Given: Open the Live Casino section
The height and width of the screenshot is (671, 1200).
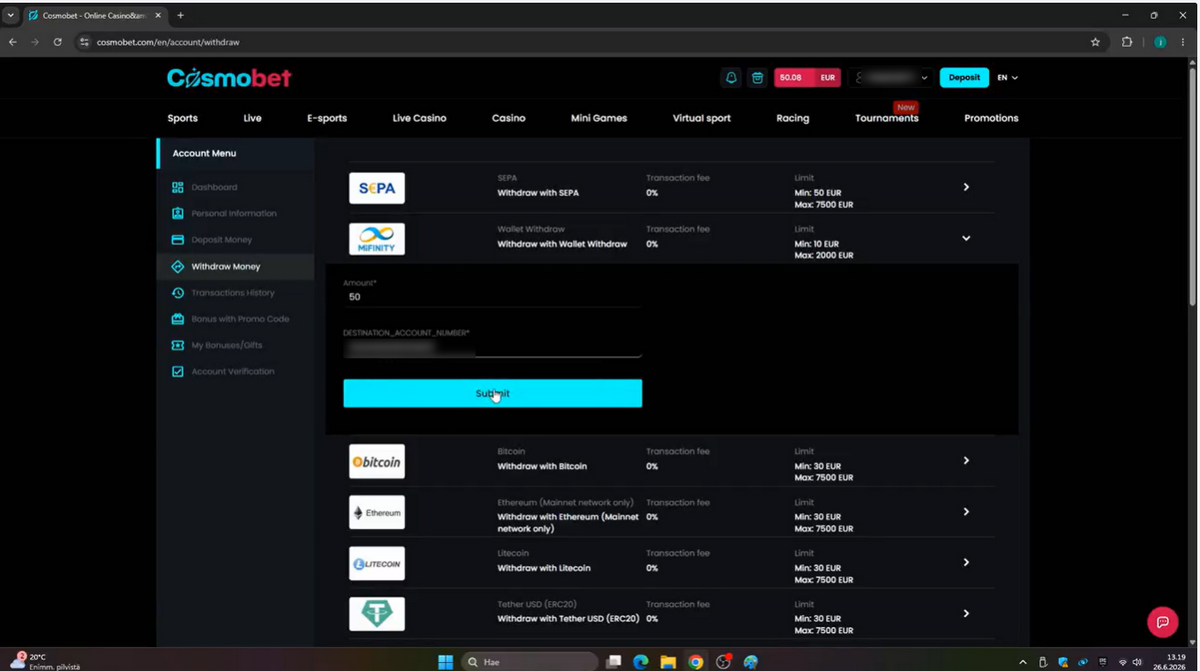Looking at the screenshot, I should point(419,118).
